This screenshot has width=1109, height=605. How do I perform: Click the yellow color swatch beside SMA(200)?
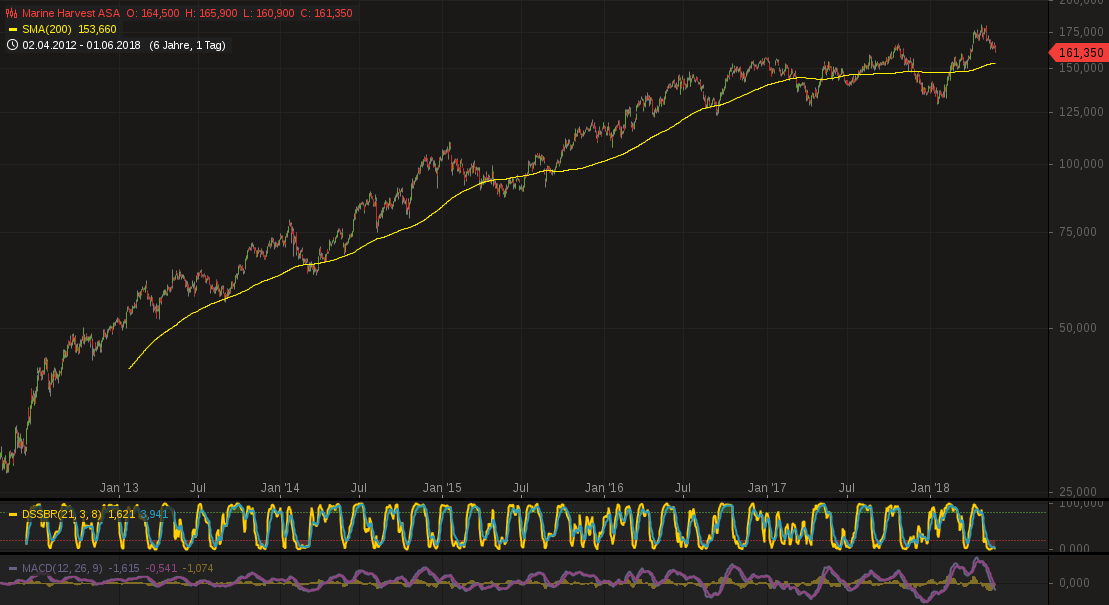[14, 30]
